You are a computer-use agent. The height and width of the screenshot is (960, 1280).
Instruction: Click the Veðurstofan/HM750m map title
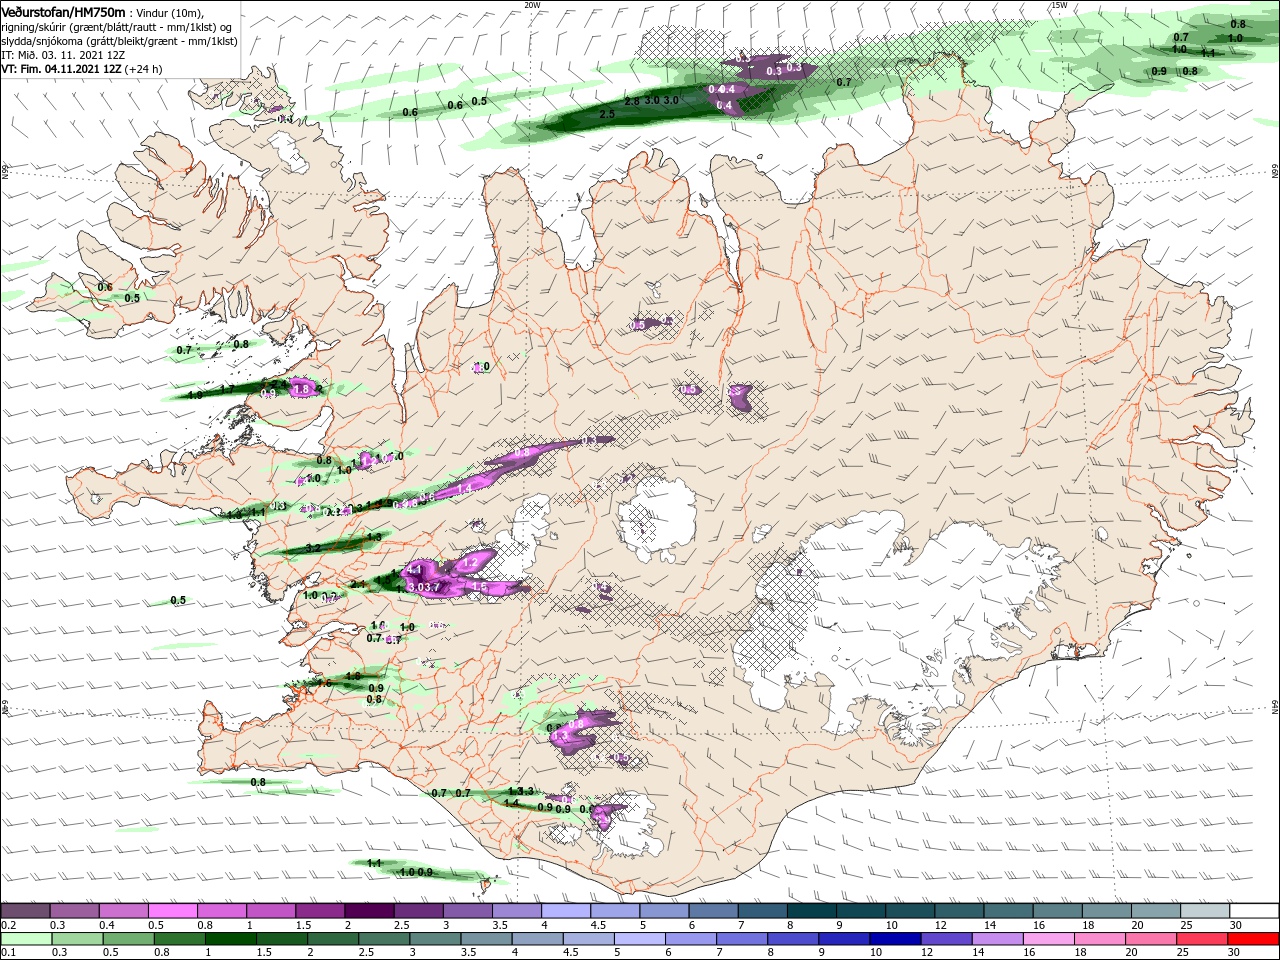tap(63, 11)
